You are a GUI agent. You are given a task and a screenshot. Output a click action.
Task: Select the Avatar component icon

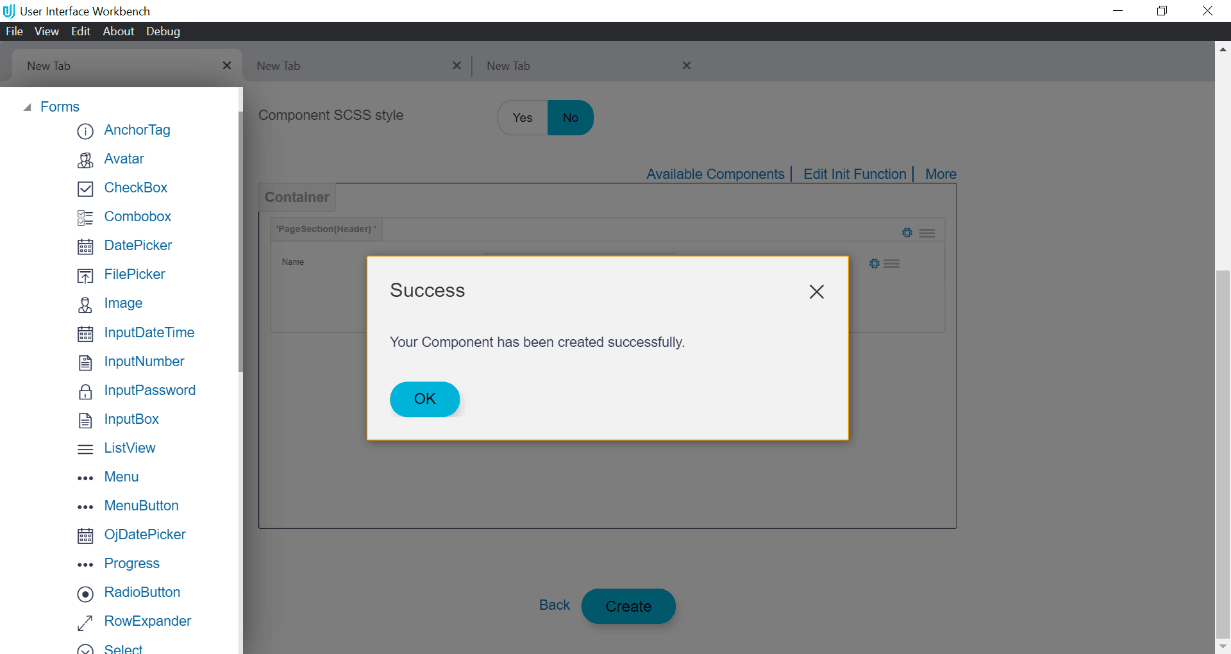(x=85, y=159)
